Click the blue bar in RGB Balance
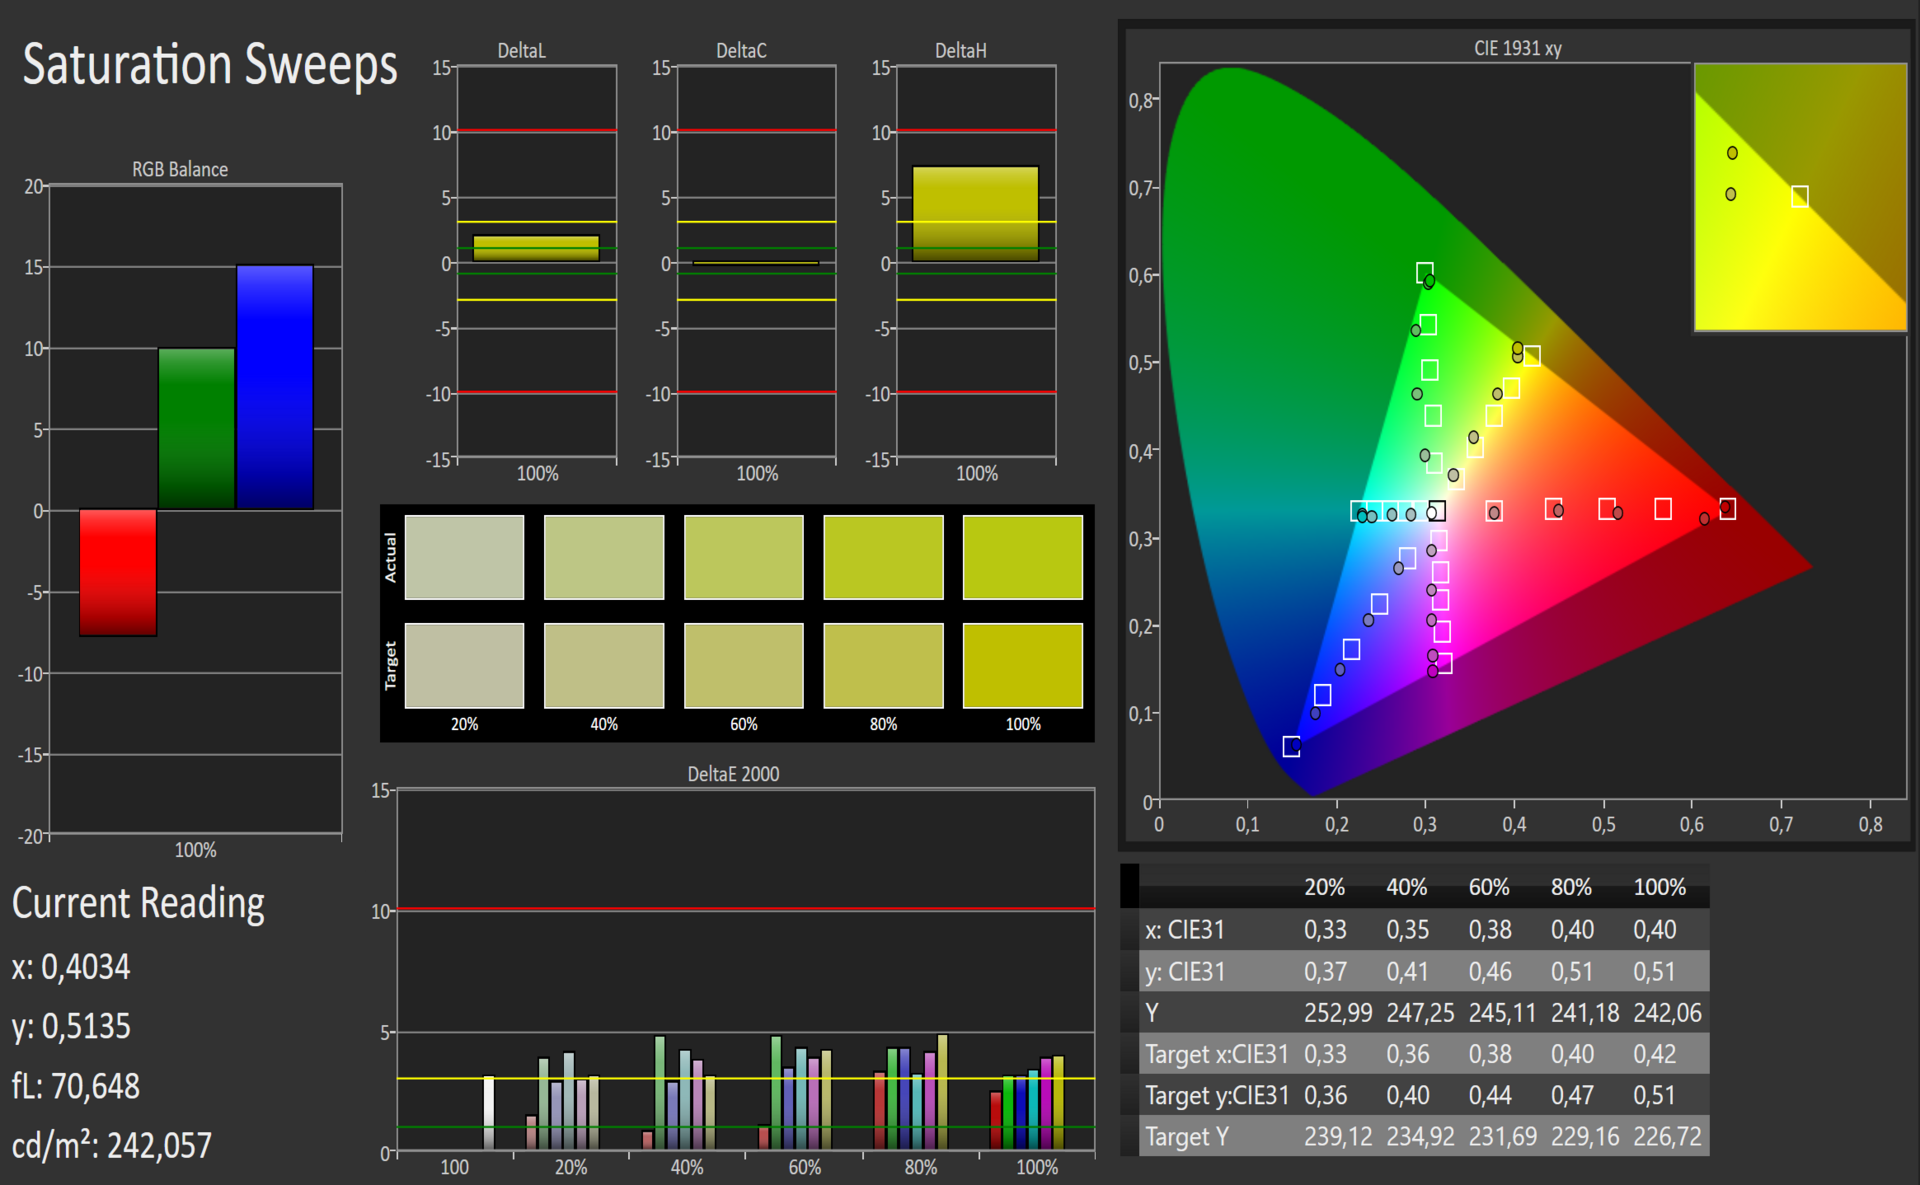Image resolution: width=1920 pixels, height=1185 pixels. click(275, 387)
